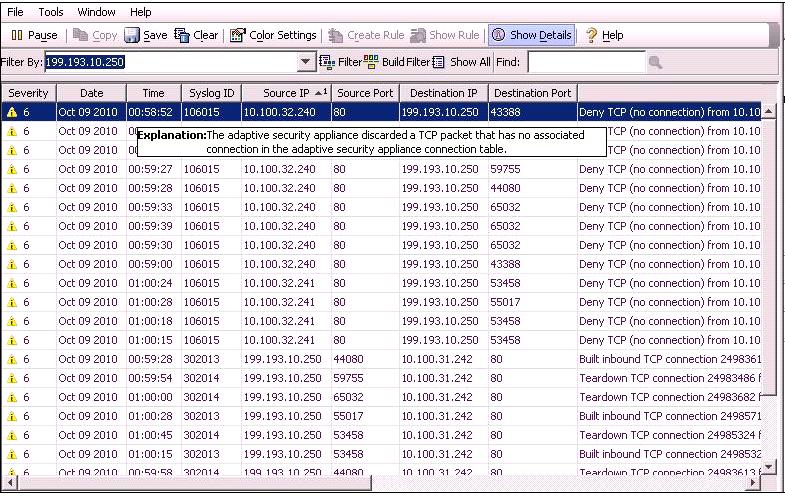785x496 pixels.
Task: Select the row with time 00:59:39
Action: (381, 226)
